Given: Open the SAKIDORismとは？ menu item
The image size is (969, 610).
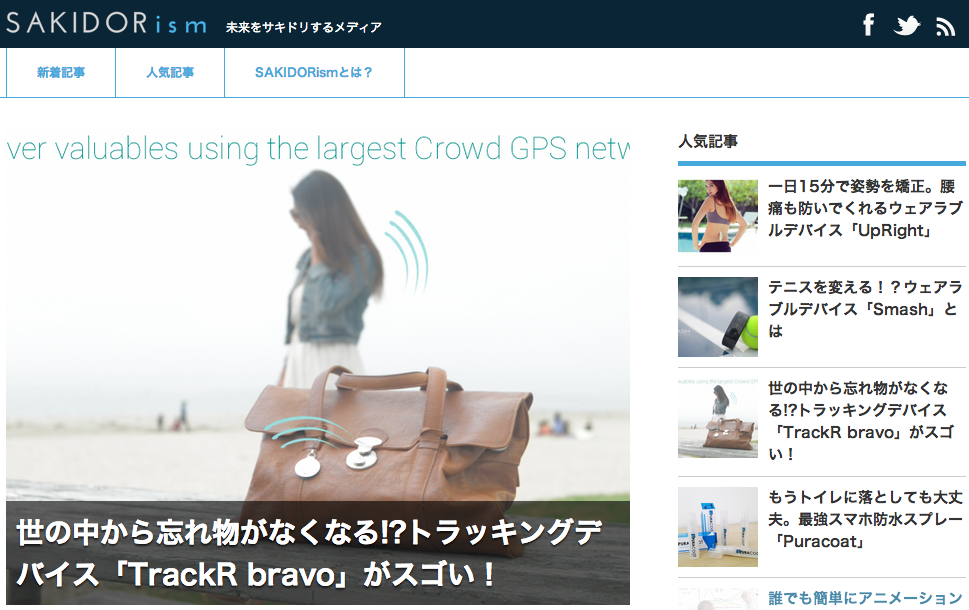Looking at the screenshot, I should (314, 72).
